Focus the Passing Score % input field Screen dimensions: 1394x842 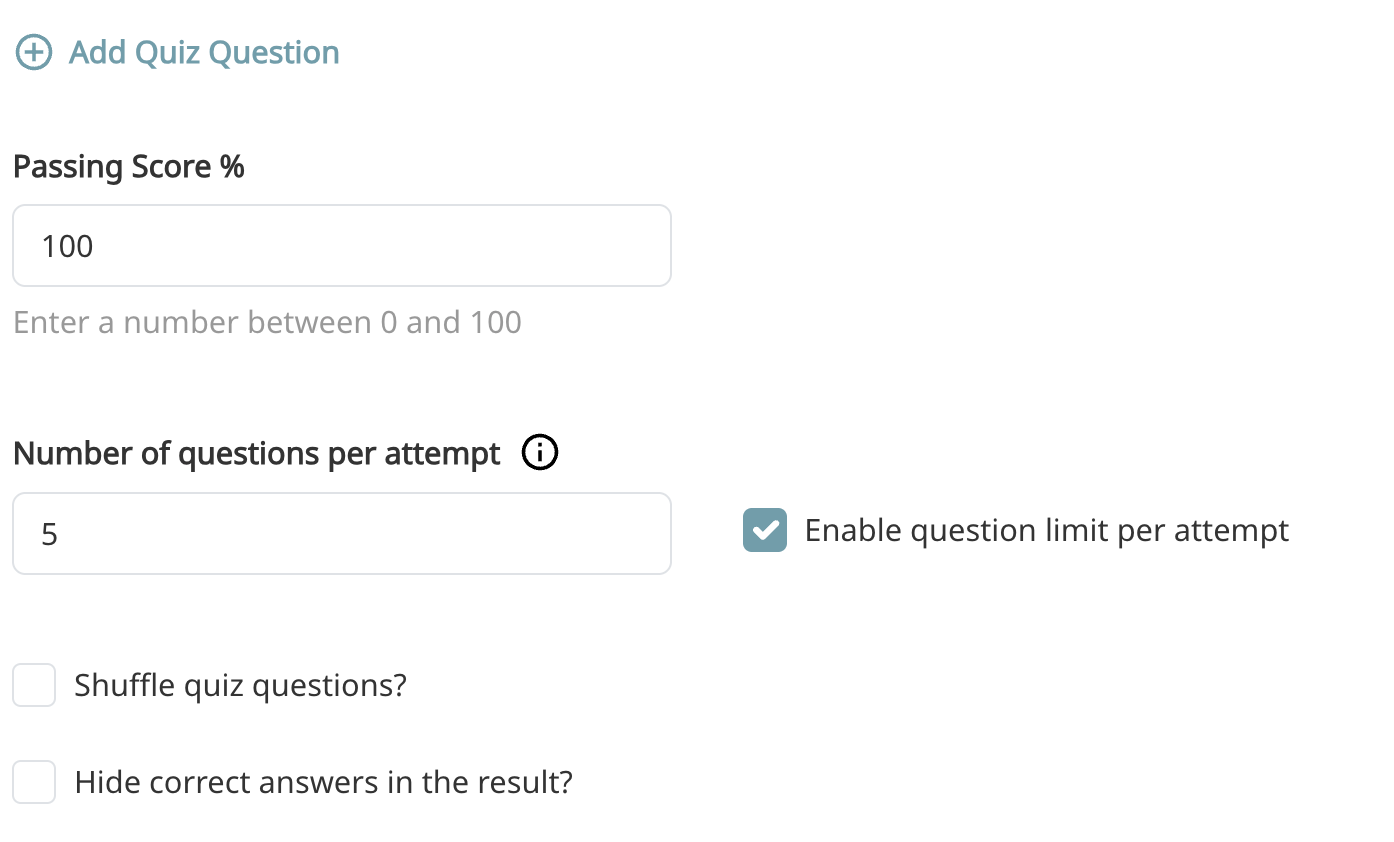click(x=341, y=246)
